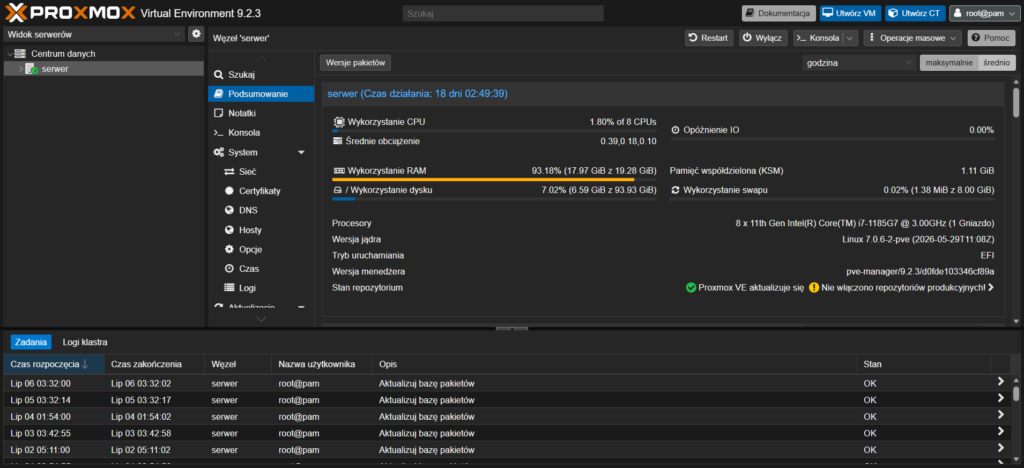Select średnio graph mode
The height and width of the screenshot is (468, 1024).
coord(997,63)
